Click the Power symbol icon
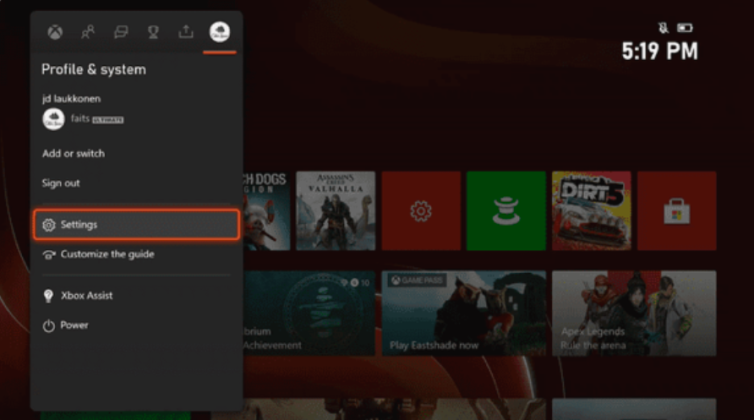 (49, 326)
